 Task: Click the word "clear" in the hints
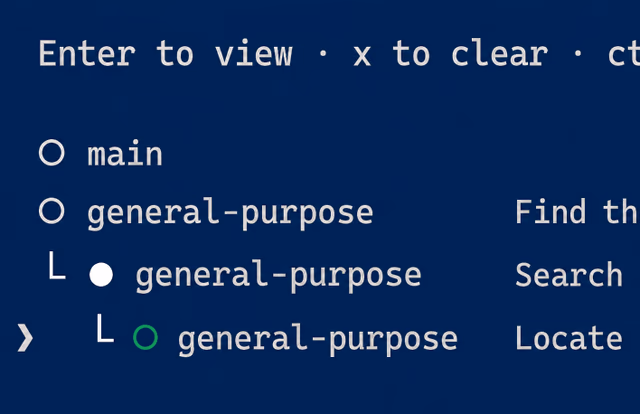[x=500, y=53]
